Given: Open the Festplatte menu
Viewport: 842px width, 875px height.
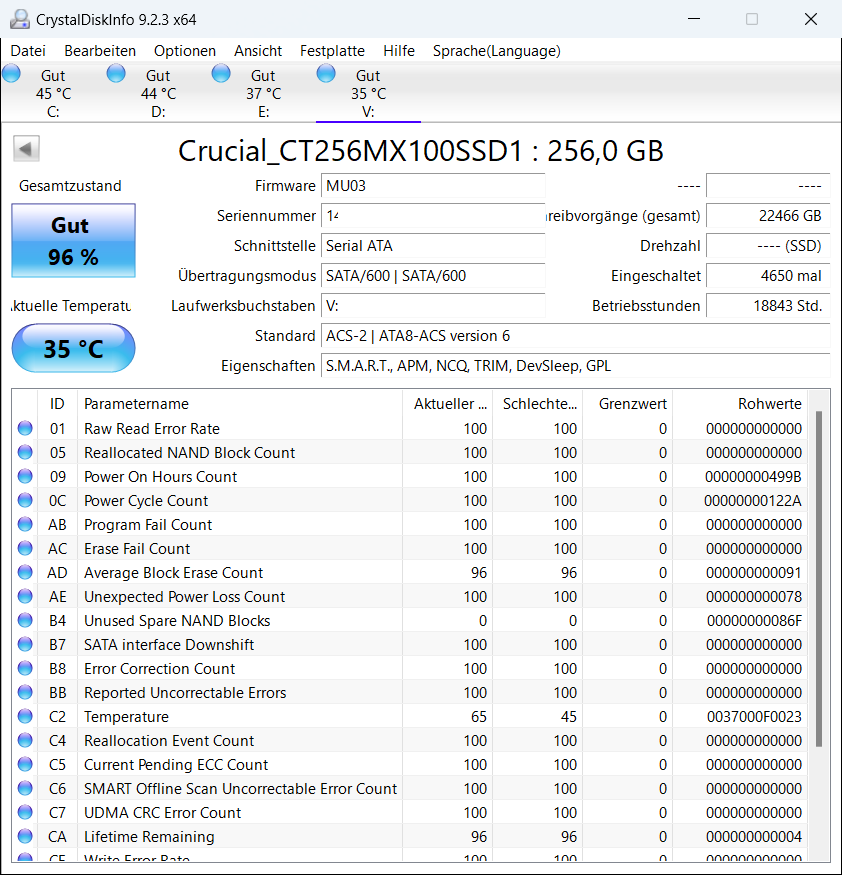Looking at the screenshot, I should [332, 50].
